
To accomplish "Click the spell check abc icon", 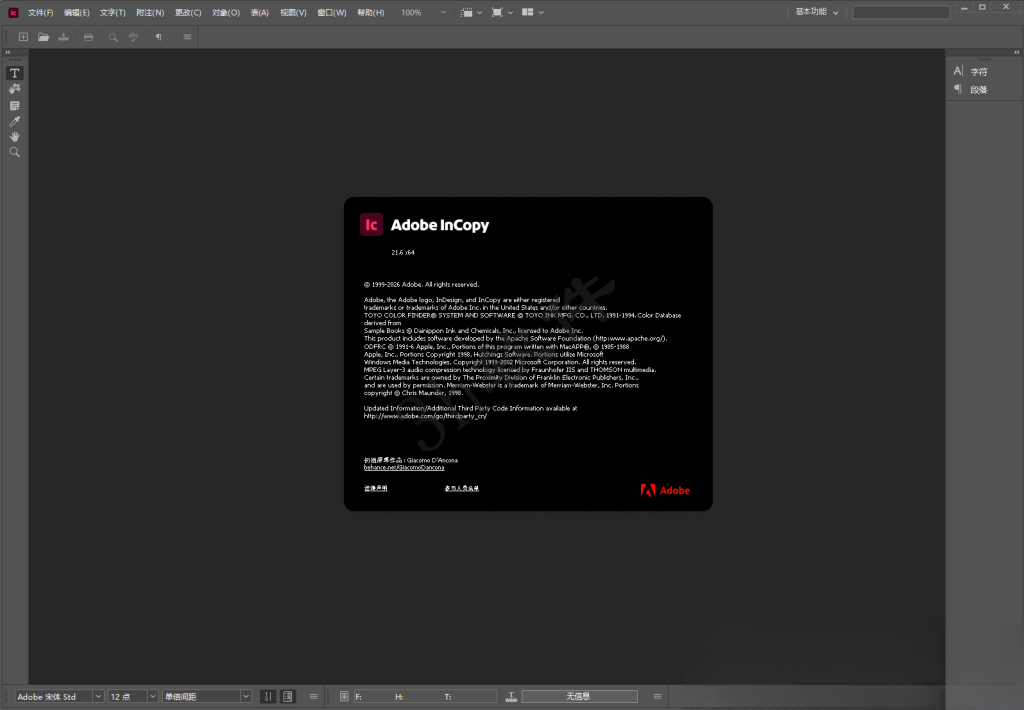I will coord(133,37).
